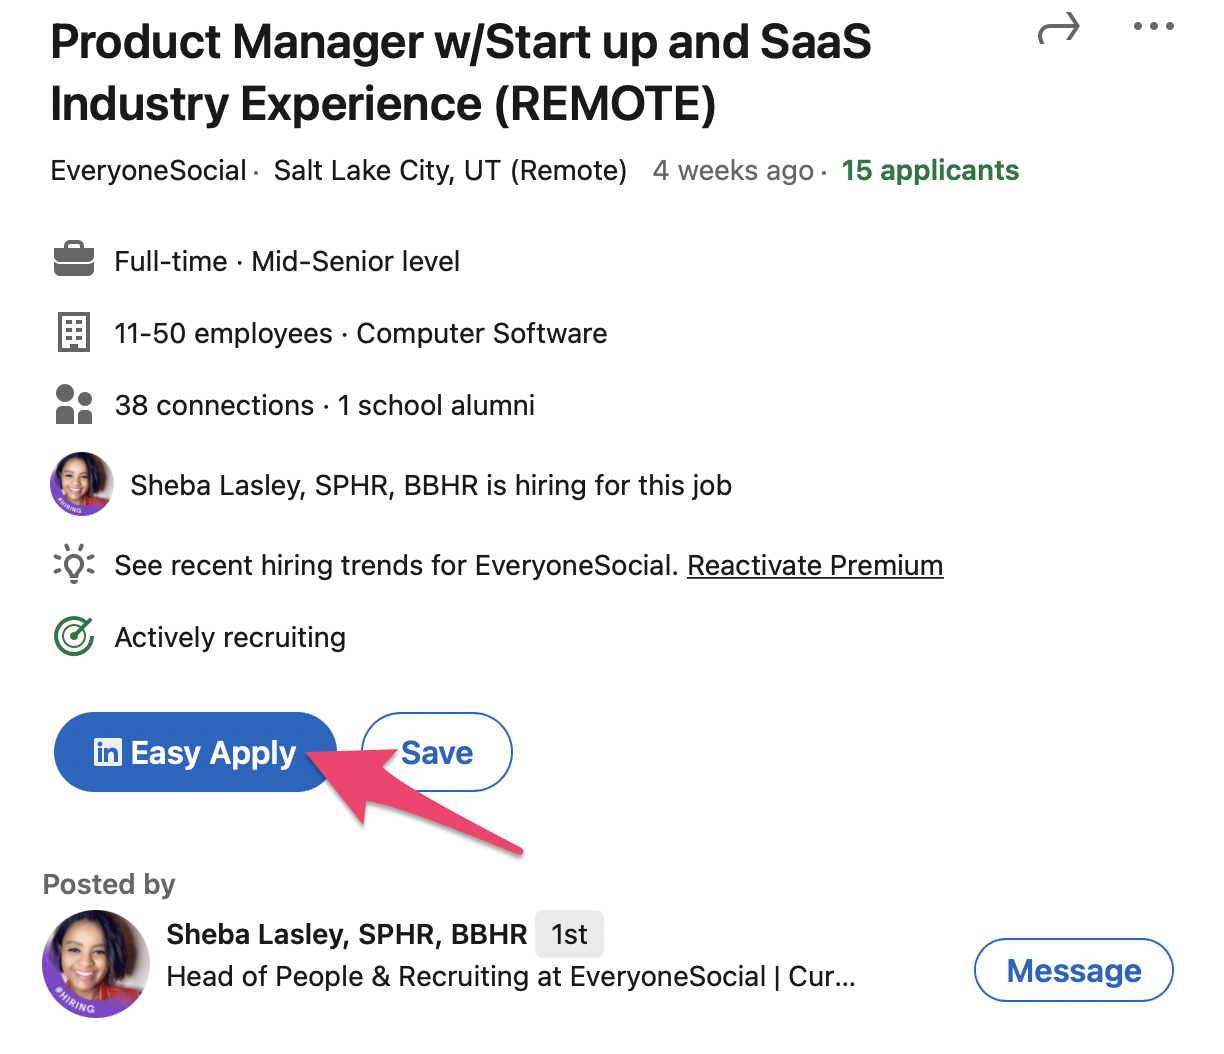Screen dimensions: 1224x1054
Task: Message Sheba Lasley
Action: (x=1073, y=969)
